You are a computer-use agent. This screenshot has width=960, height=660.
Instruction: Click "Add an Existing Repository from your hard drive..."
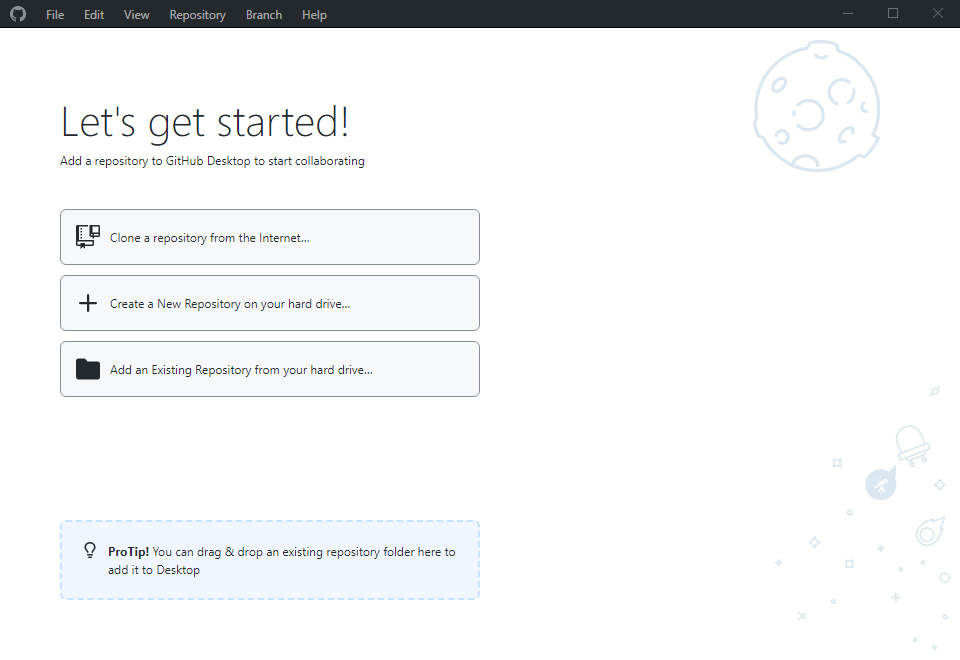(269, 369)
